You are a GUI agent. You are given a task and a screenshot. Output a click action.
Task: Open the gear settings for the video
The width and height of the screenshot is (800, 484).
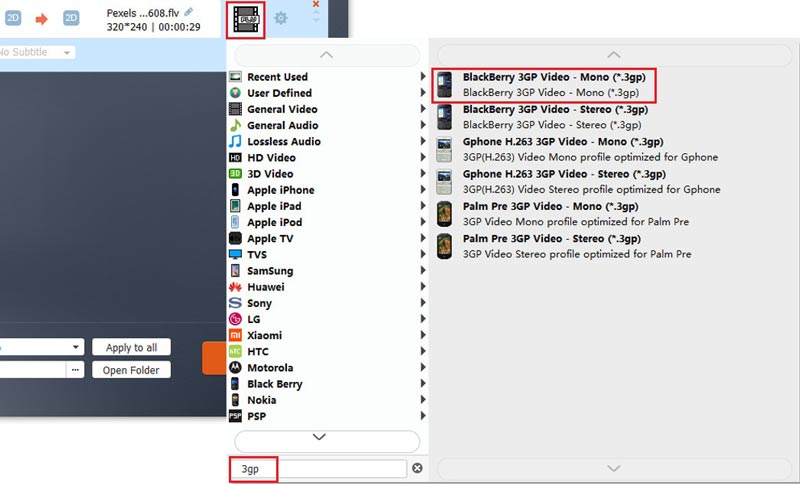point(281,18)
